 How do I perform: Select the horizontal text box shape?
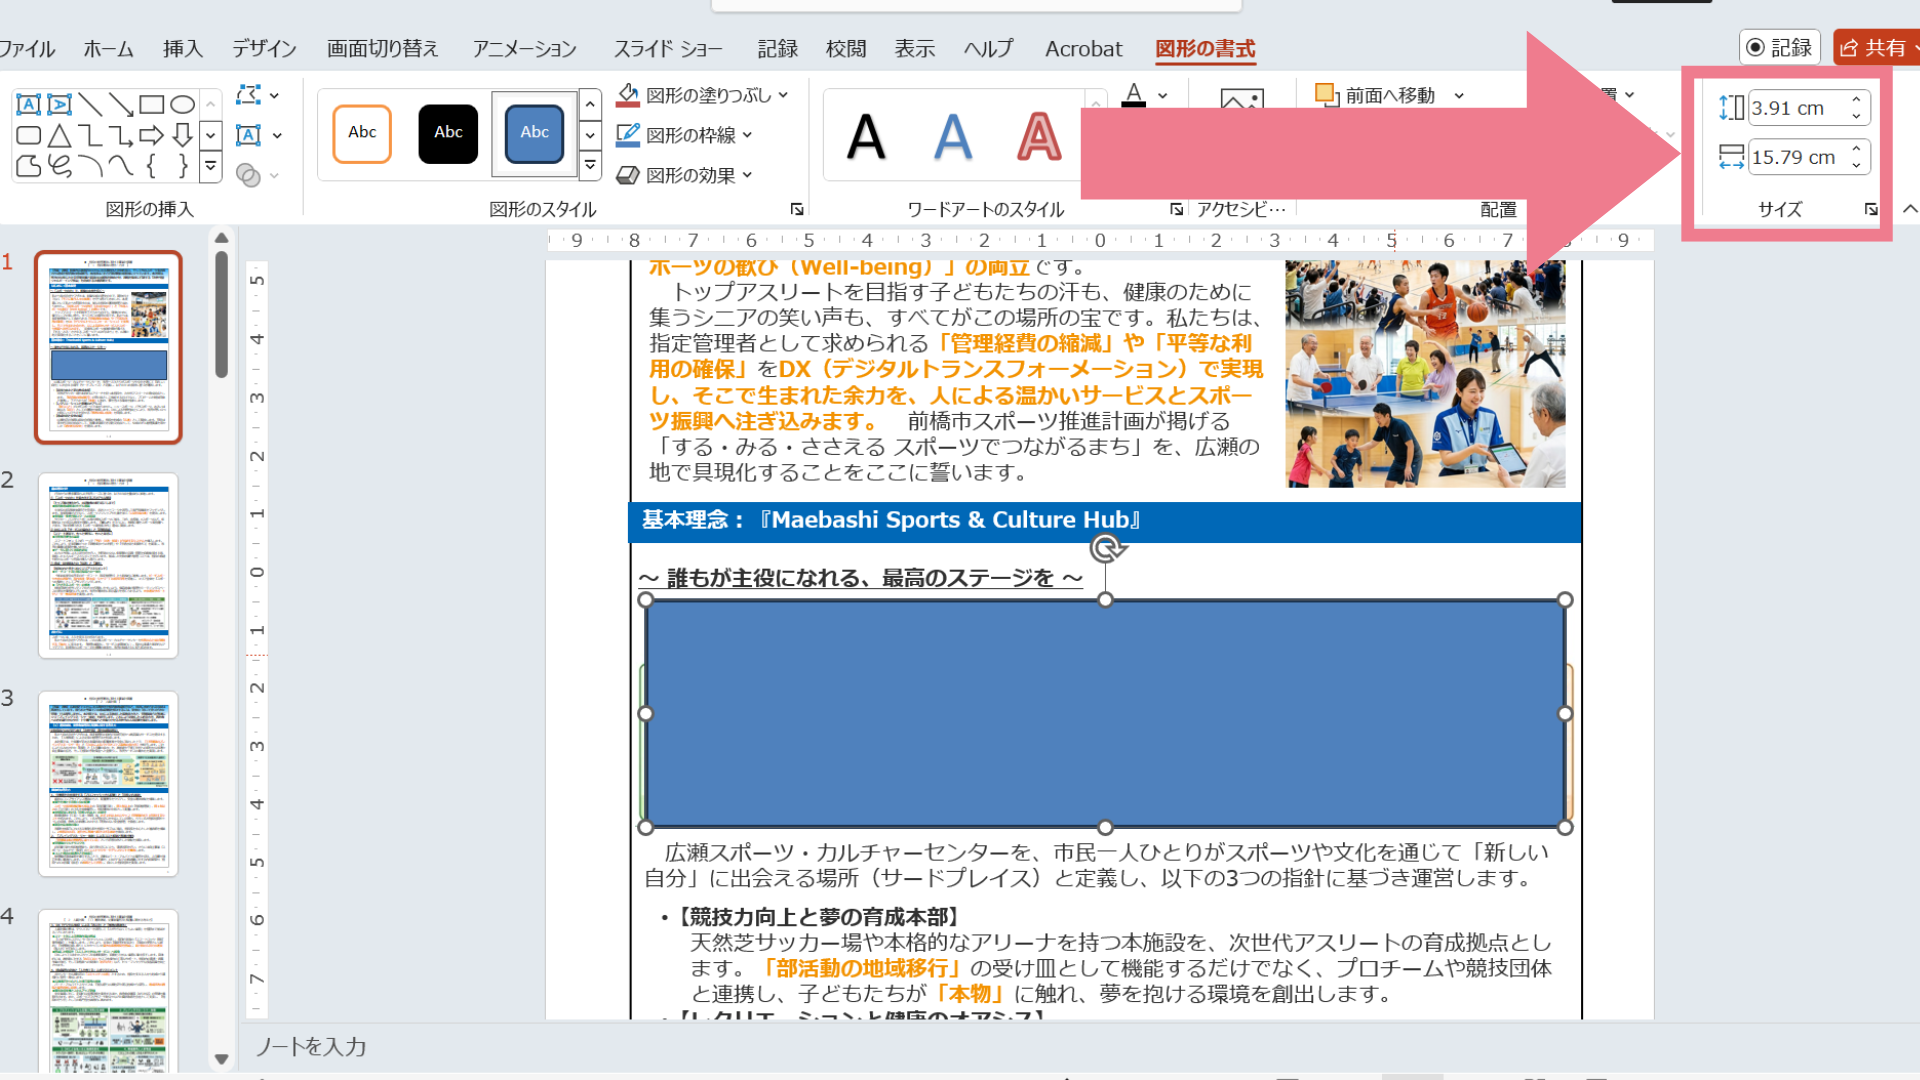pyautogui.click(x=28, y=105)
